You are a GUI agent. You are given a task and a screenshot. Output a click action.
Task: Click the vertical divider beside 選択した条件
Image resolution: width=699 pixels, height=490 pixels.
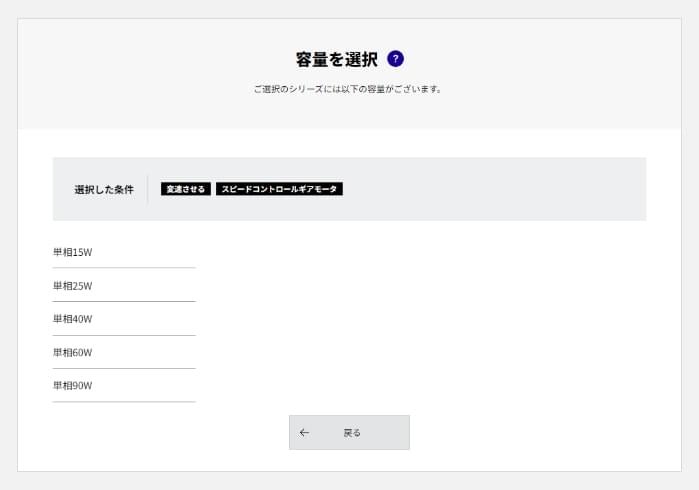pos(148,189)
